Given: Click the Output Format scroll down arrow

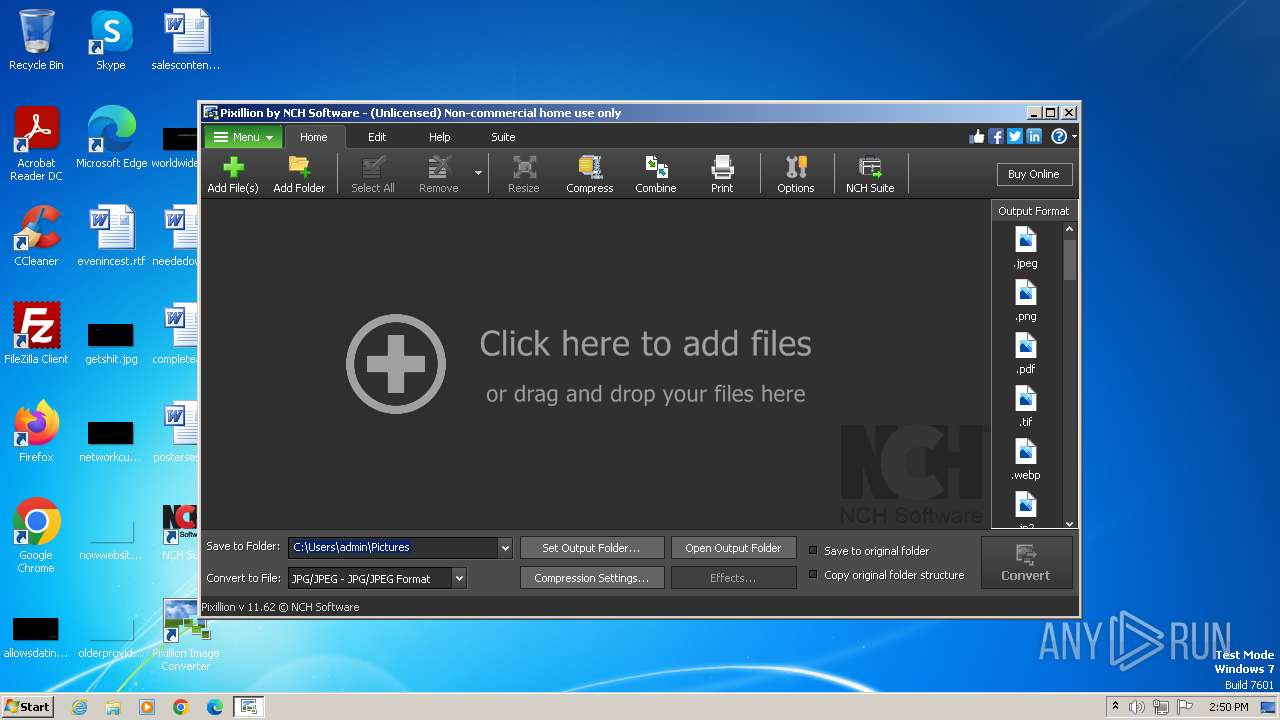Looking at the screenshot, I should tap(1070, 523).
